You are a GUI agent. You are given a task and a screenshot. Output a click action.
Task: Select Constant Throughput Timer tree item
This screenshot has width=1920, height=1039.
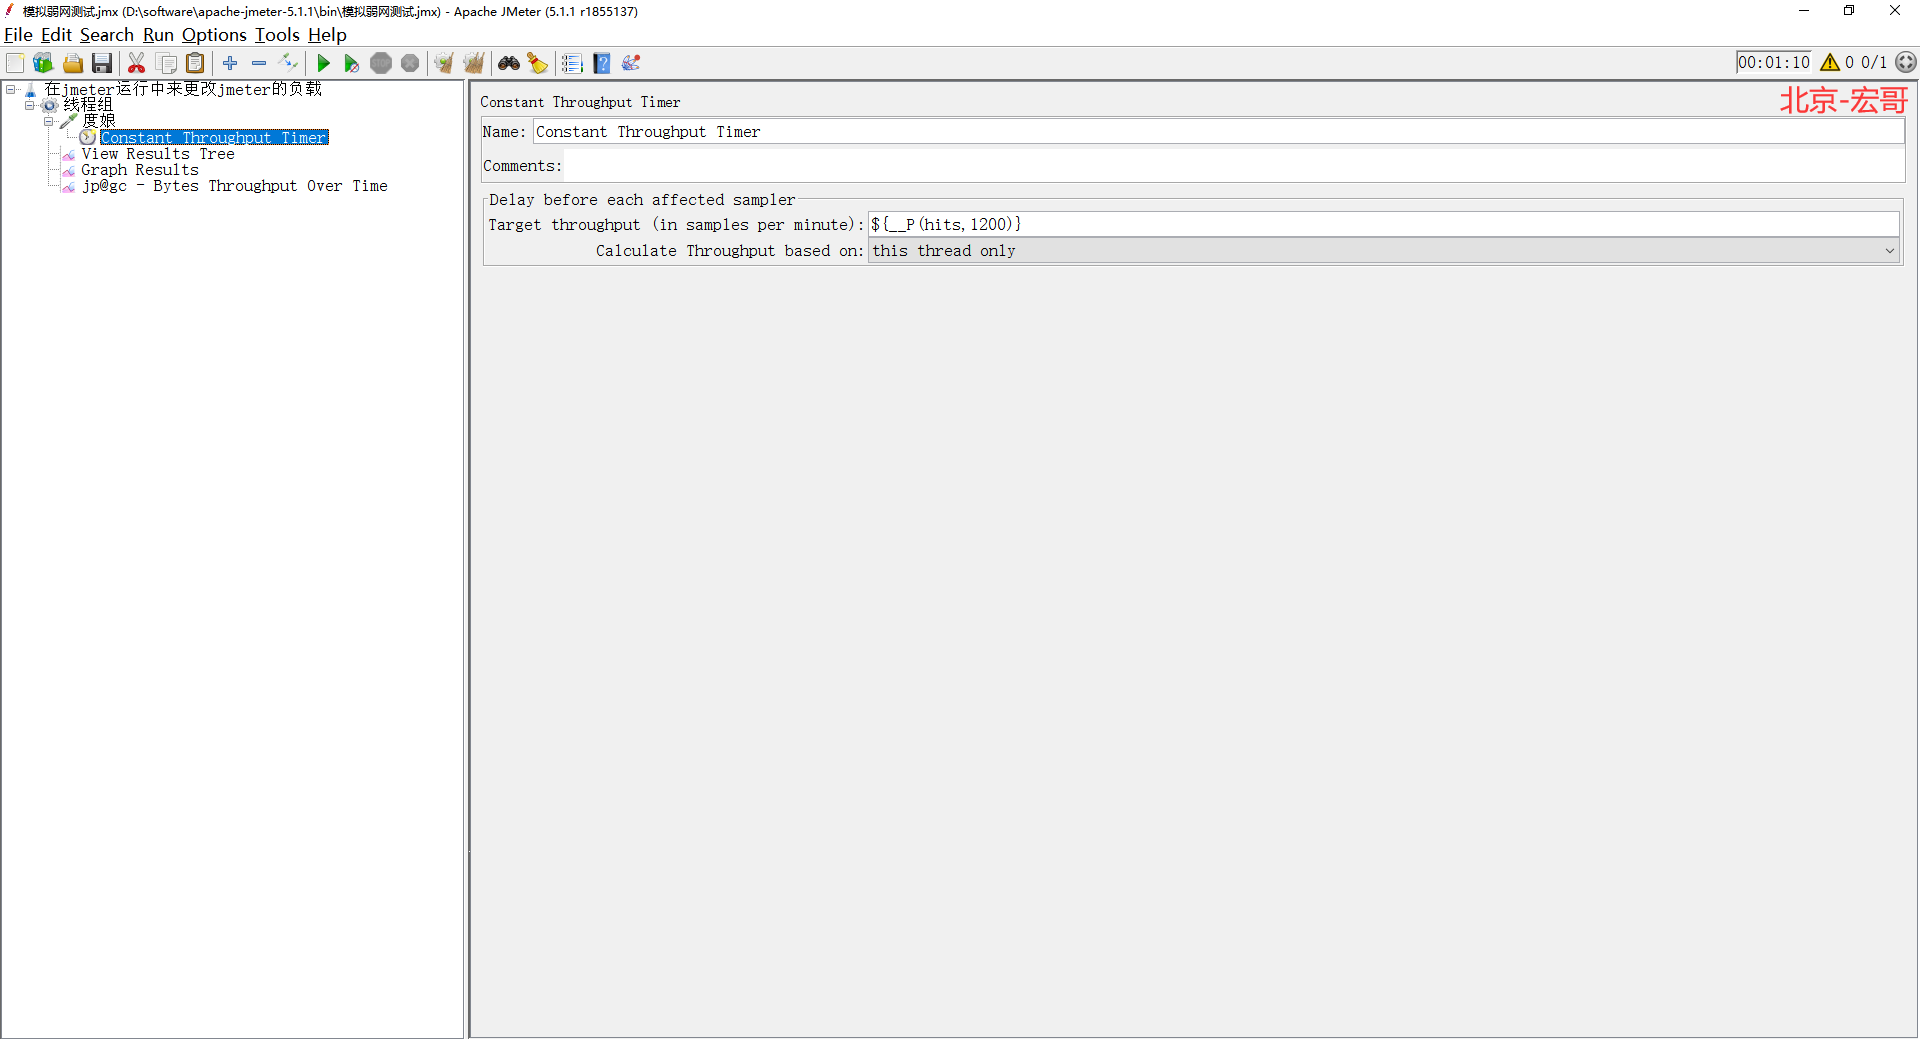pos(214,137)
